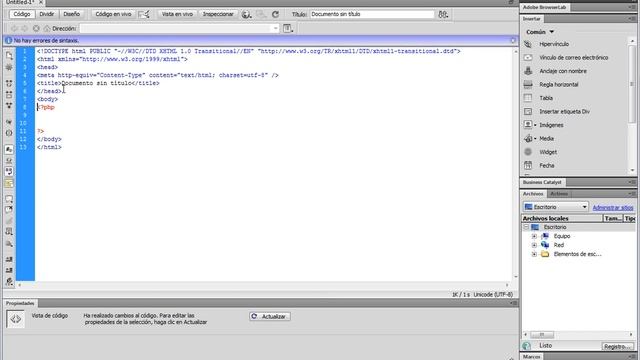The width and height of the screenshot is (640, 360).
Task: Expand the Equipo tree node
Action: [534, 236]
